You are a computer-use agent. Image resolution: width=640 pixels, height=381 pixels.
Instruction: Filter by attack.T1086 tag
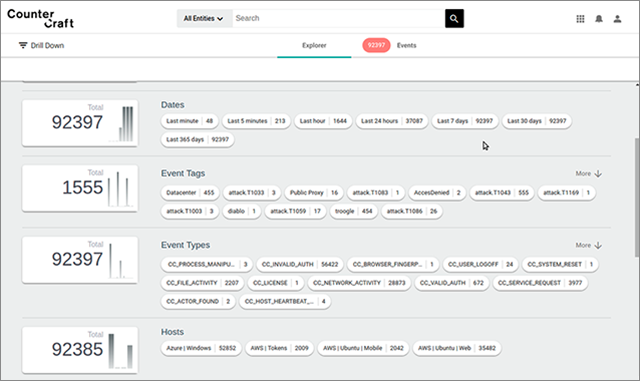pos(411,211)
